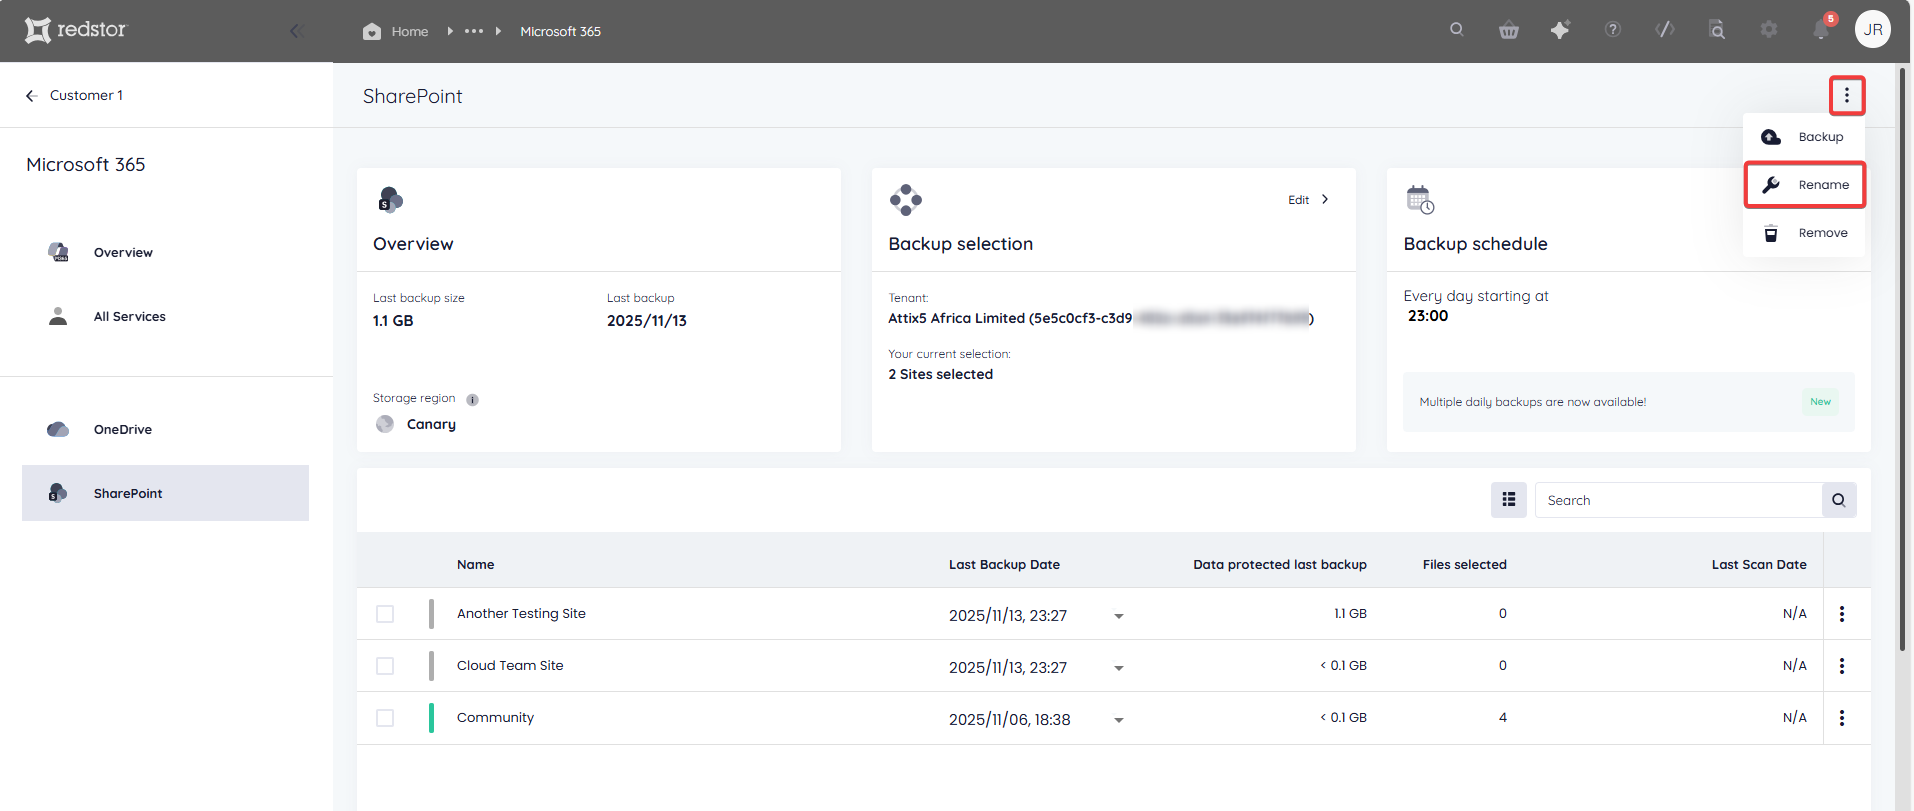This screenshot has width=1914, height=811.
Task: Click the Cloud Team Site name
Action: (x=510, y=666)
